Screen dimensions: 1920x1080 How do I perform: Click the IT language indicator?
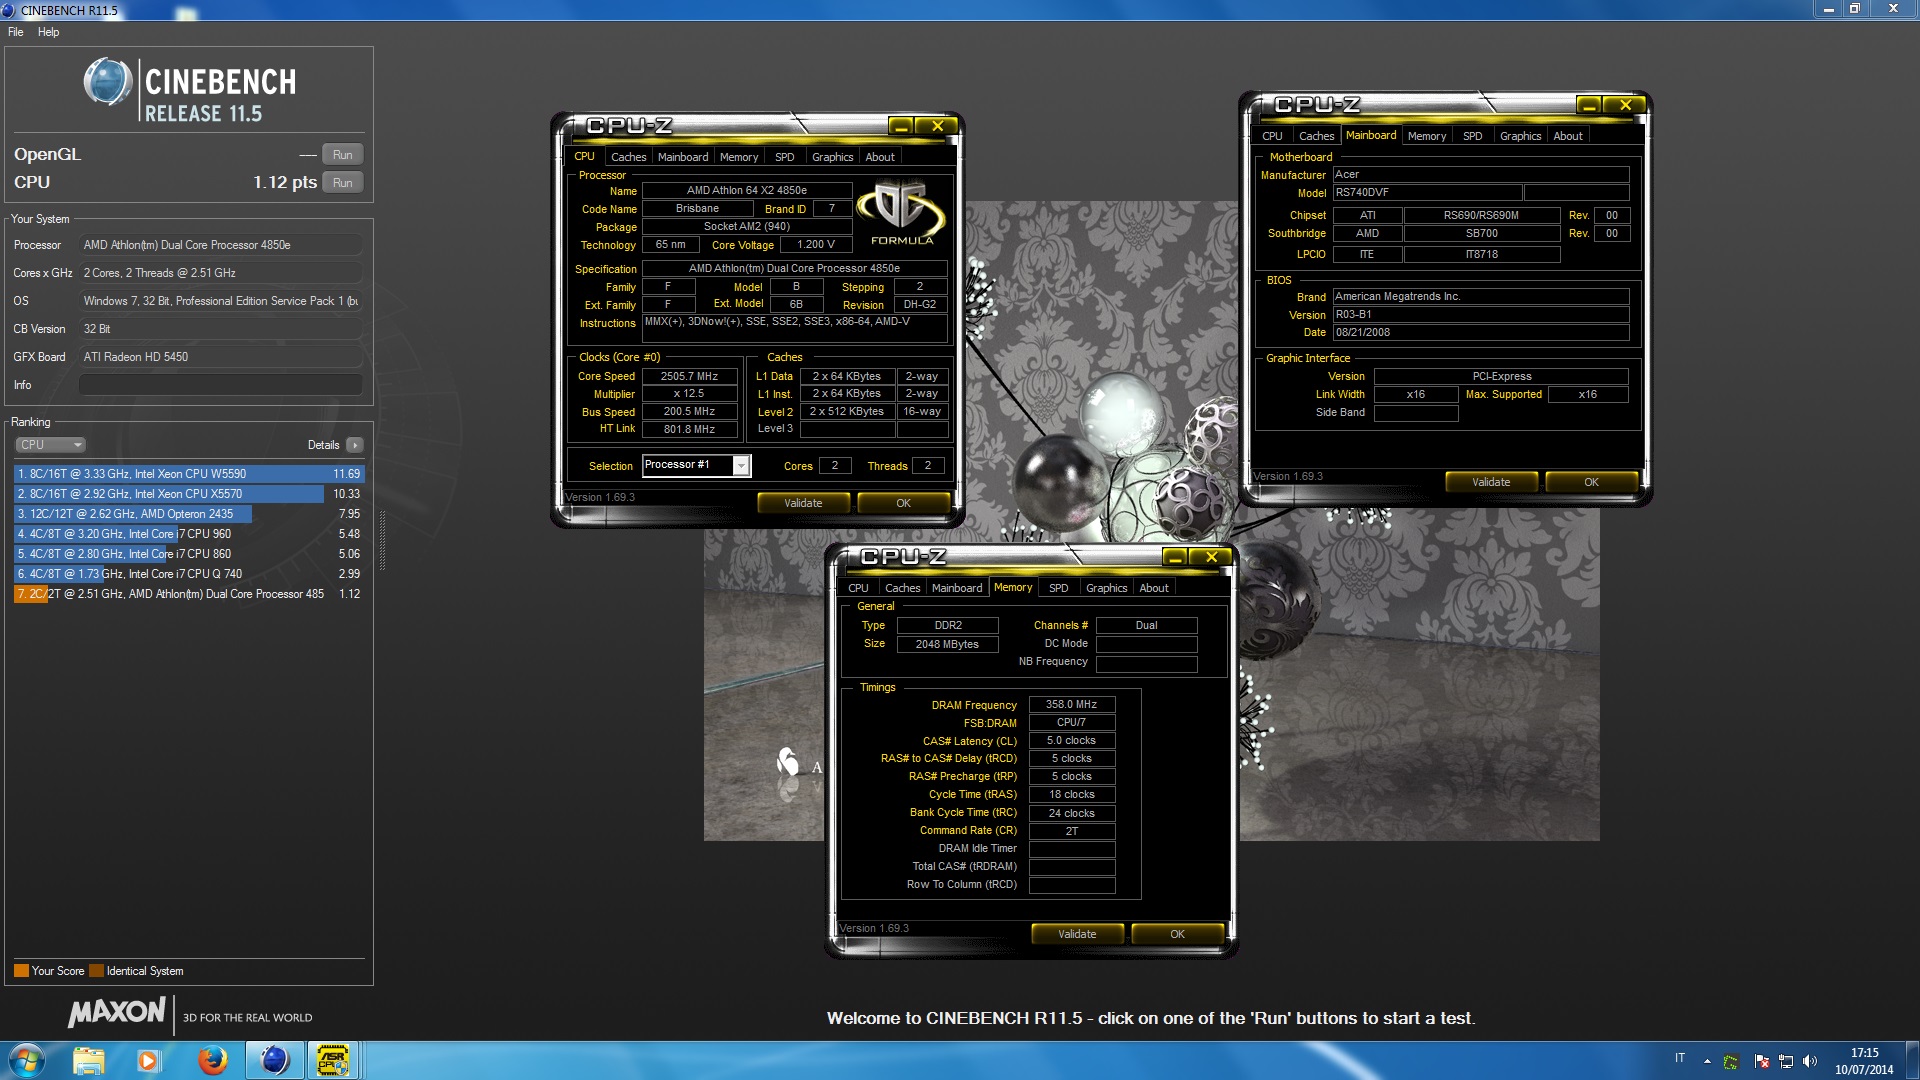click(1680, 1057)
